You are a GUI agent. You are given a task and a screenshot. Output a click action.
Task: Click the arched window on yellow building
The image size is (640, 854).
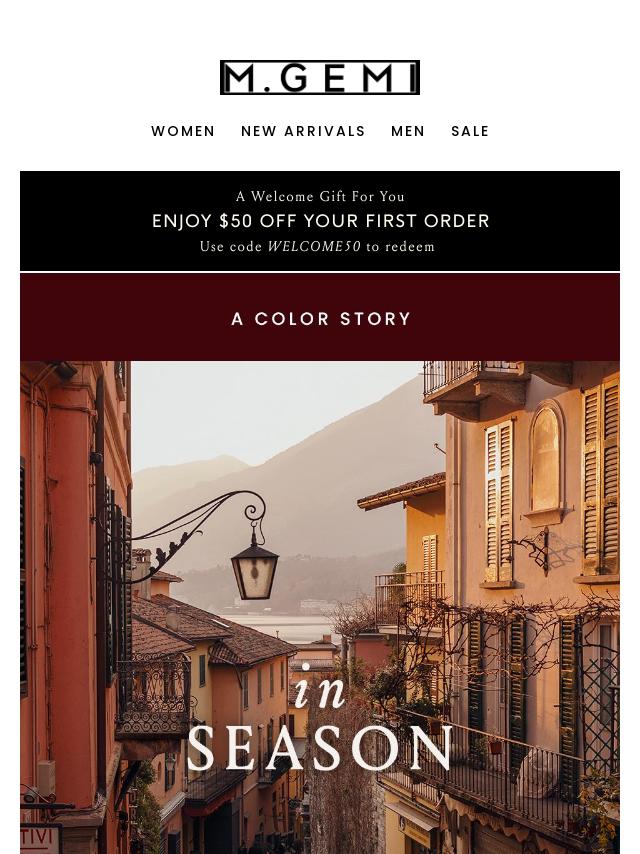(545, 460)
